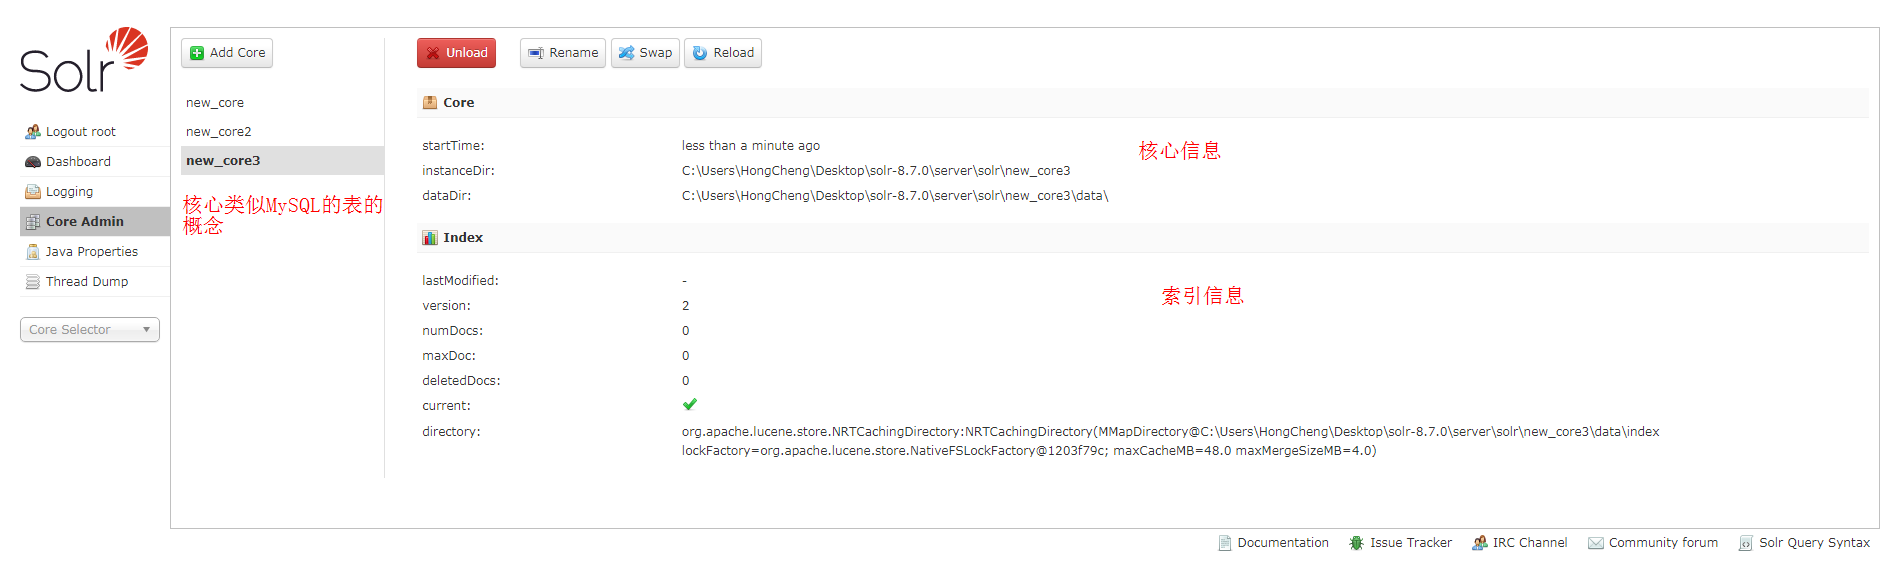
Task: Click the instanceDir path value
Action: coord(876,171)
